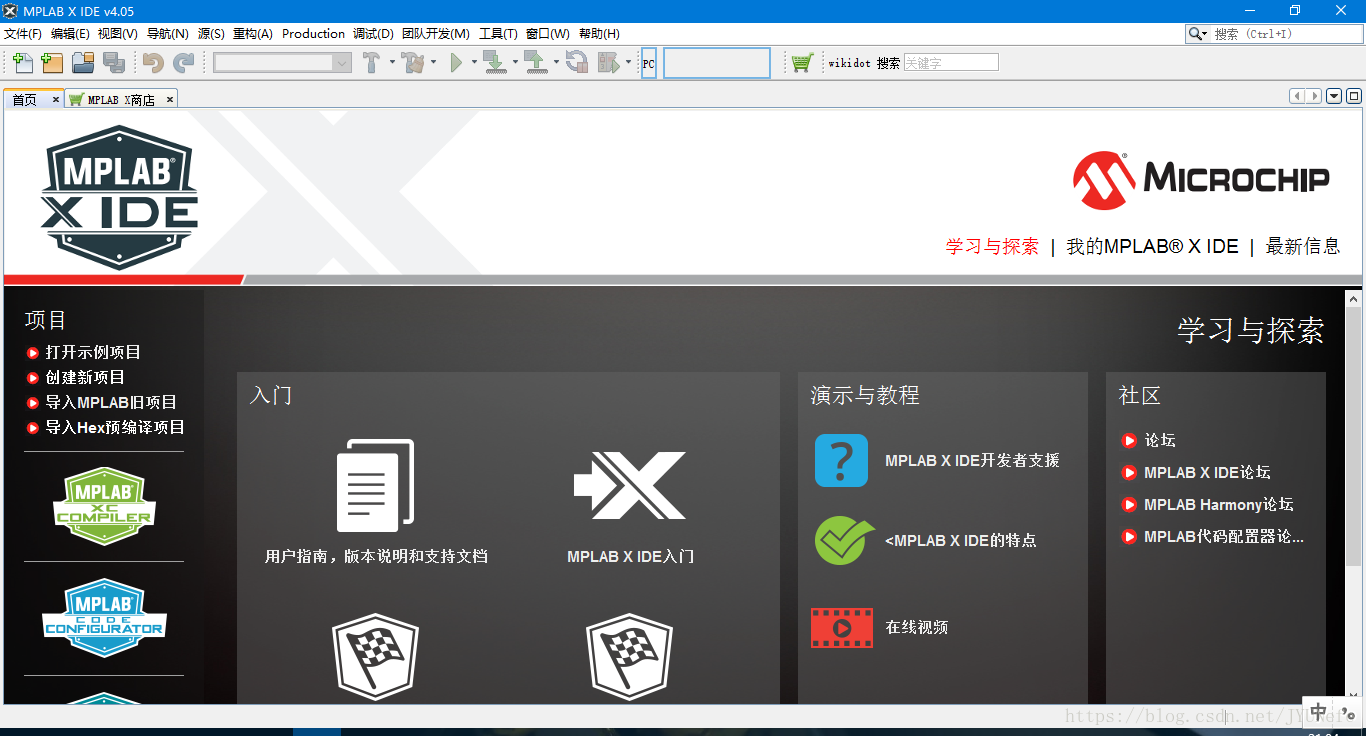Screen dimensions: 1366x736
Task: Click the 打开示例项目 link
Action: [93, 352]
